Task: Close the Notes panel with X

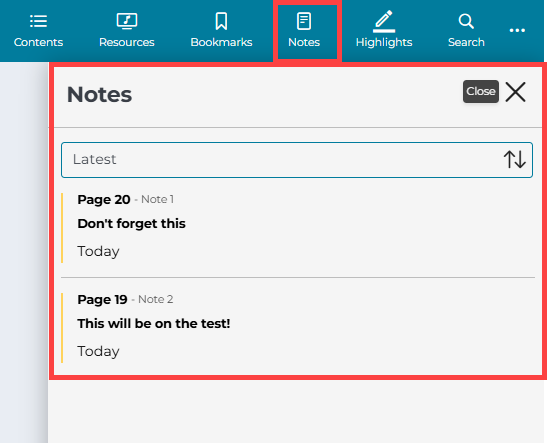Action: point(515,92)
